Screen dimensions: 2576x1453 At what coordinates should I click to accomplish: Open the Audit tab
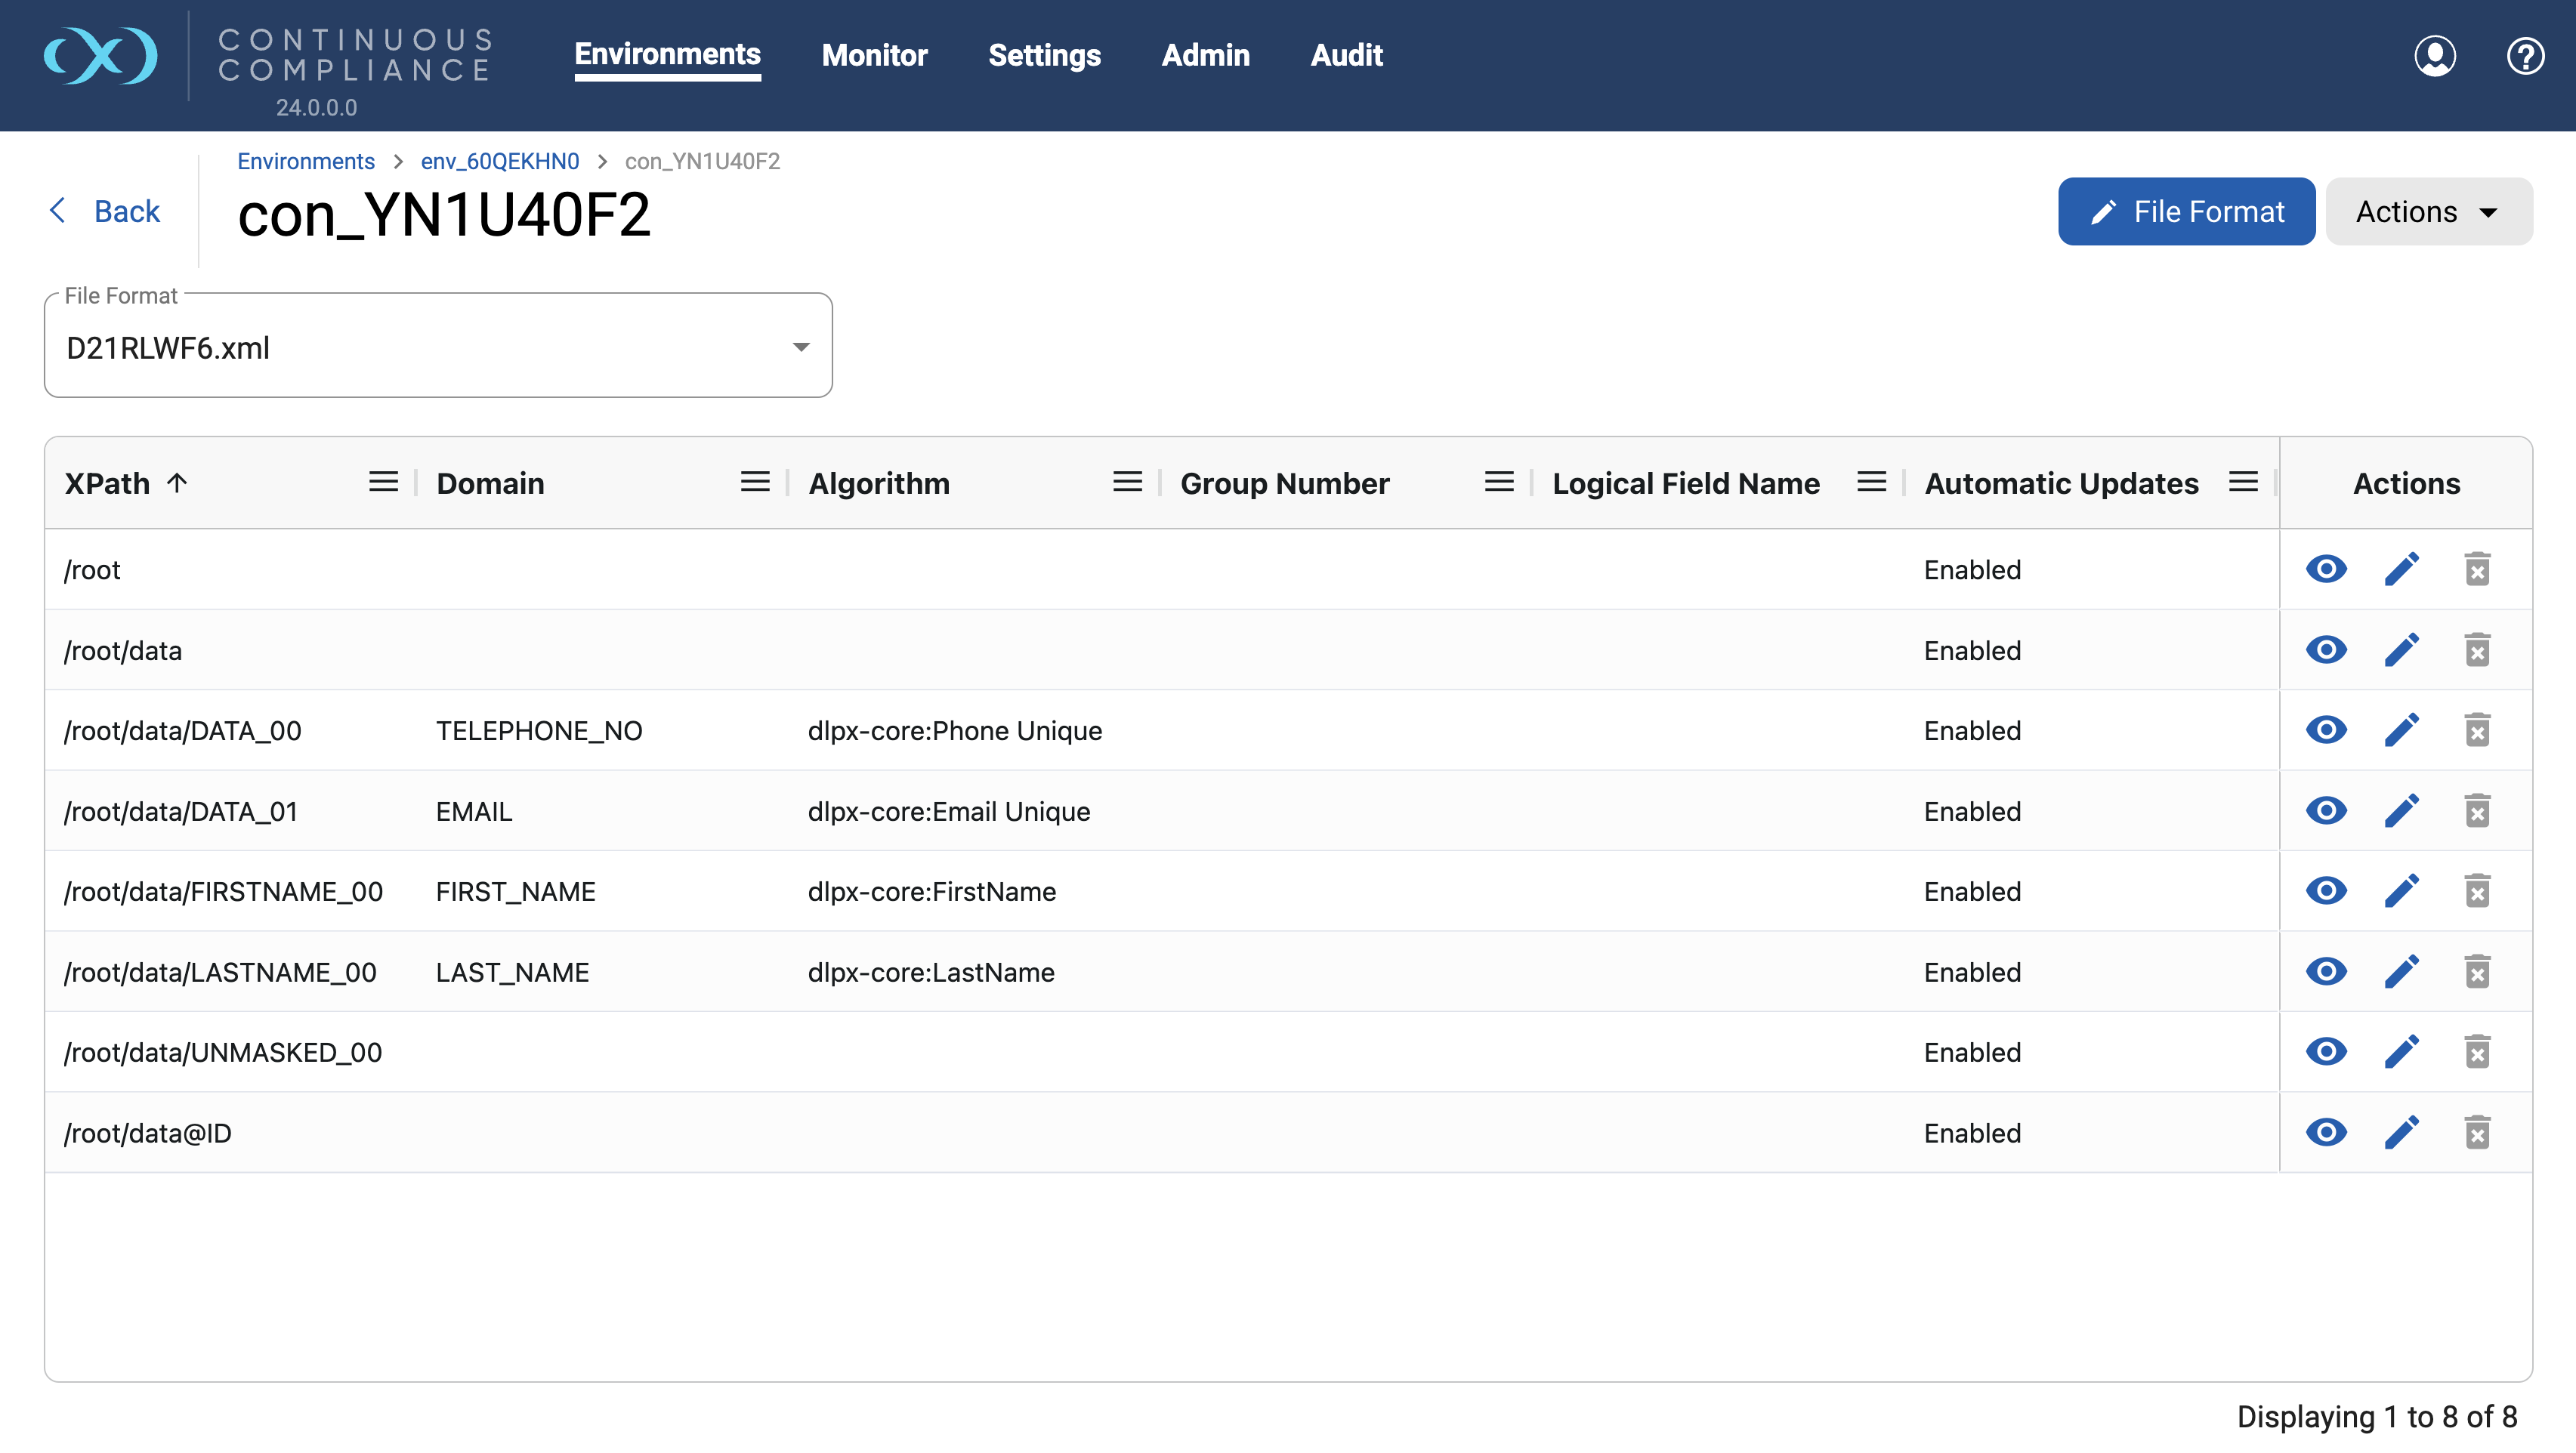point(1346,55)
